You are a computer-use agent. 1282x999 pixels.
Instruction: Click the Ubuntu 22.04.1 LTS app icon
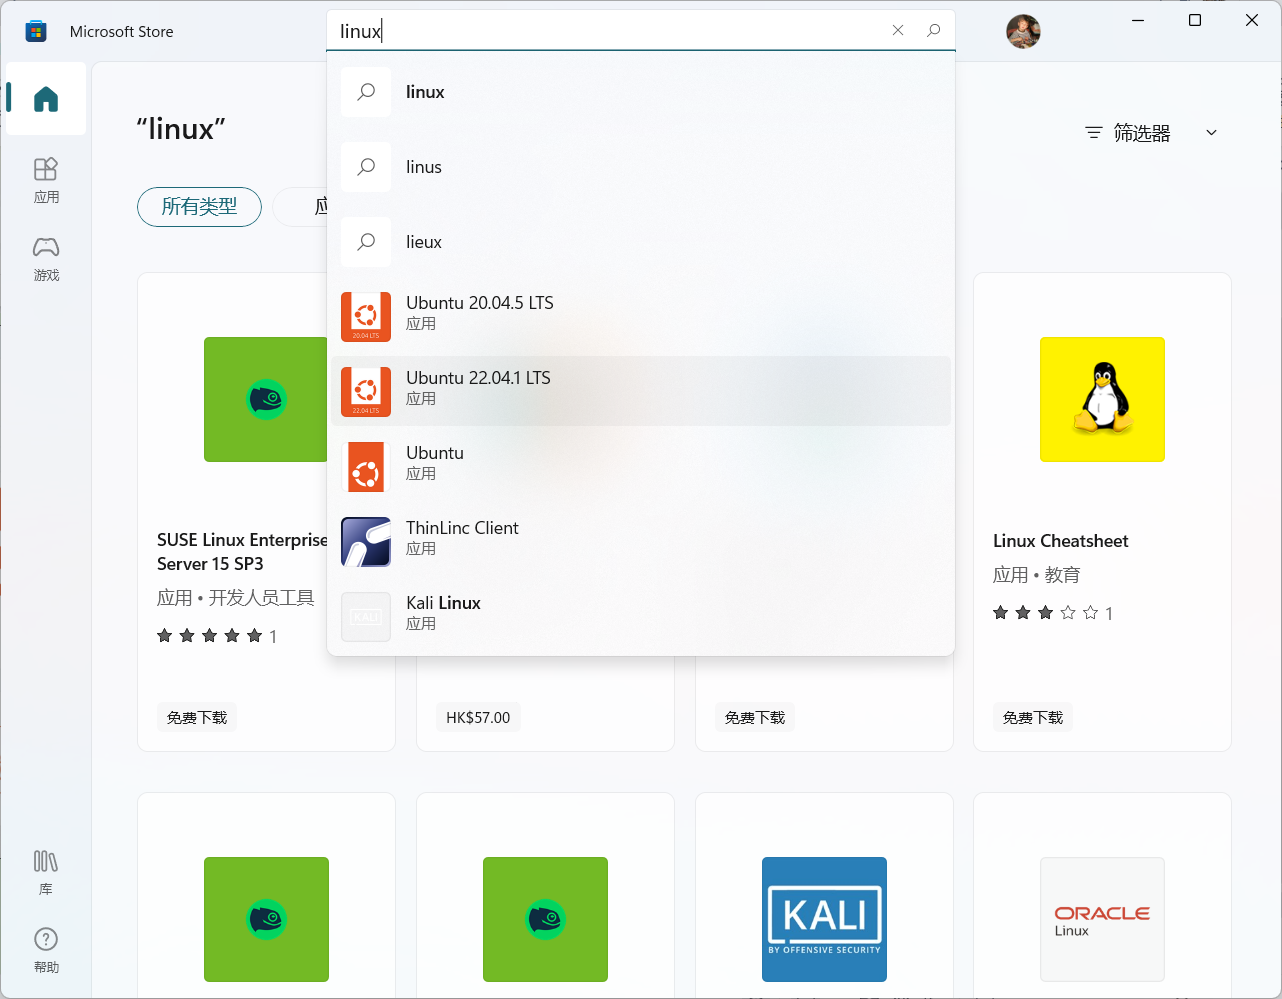(x=366, y=392)
